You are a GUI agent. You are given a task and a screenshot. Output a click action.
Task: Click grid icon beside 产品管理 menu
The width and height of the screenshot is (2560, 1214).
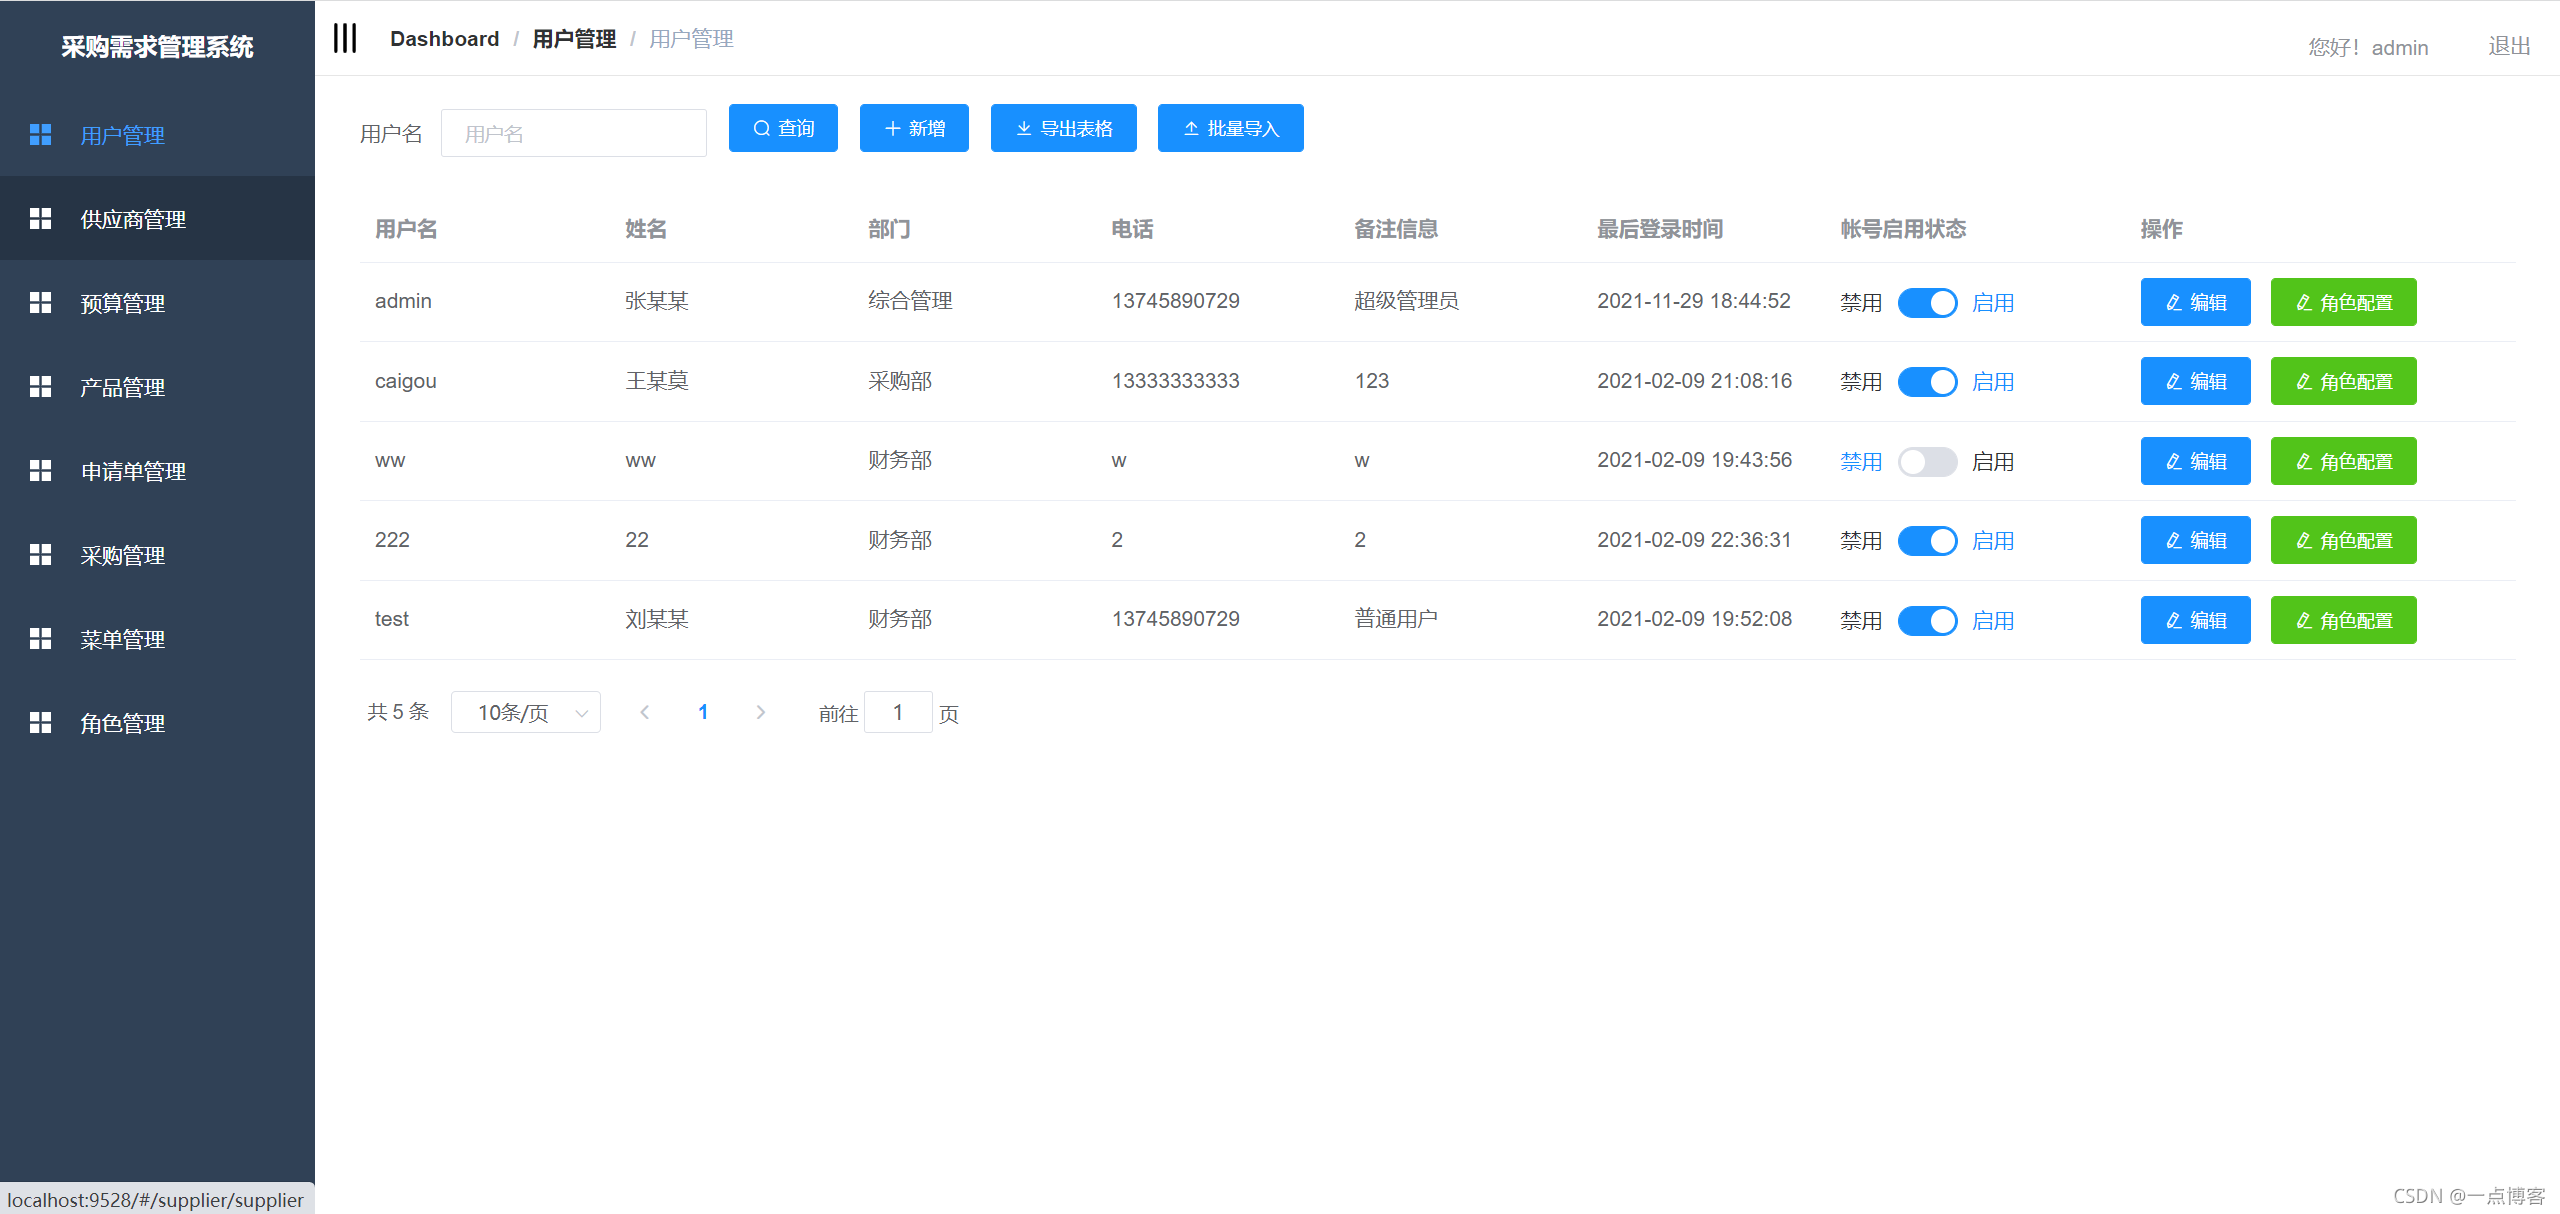[x=40, y=386]
